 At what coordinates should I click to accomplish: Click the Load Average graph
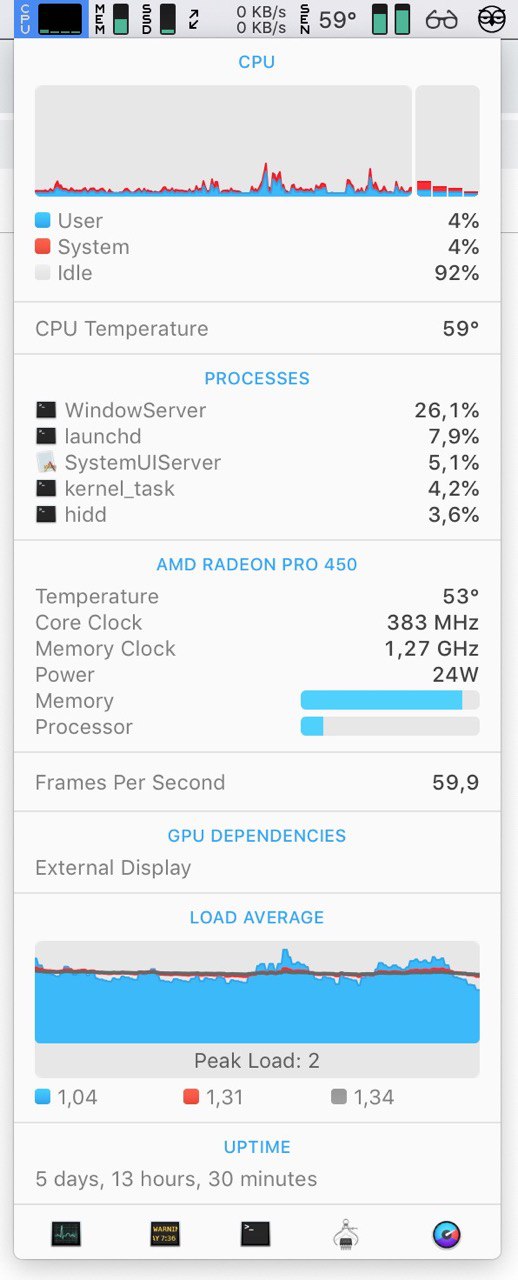tap(257, 992)
